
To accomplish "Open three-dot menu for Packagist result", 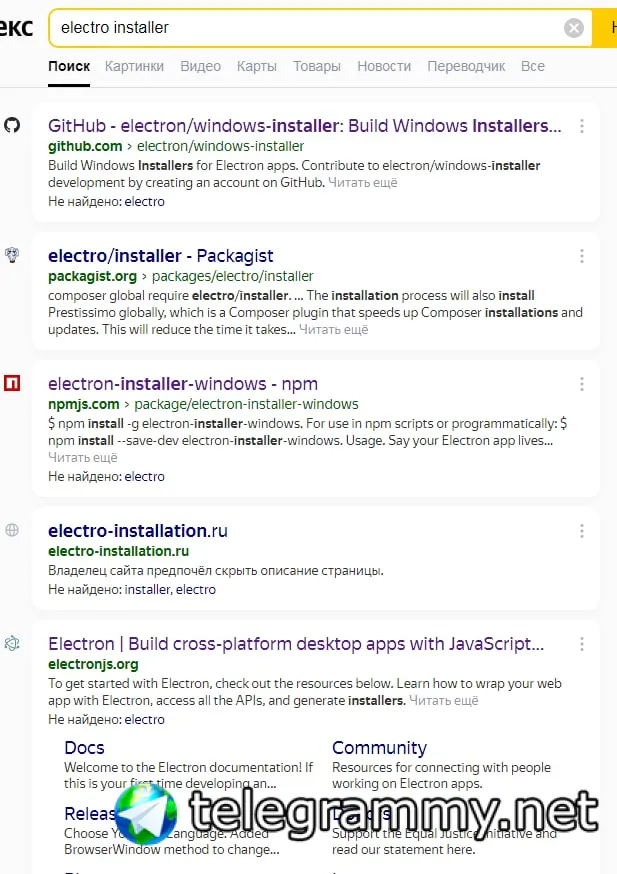I will click(x=582, y=257).
